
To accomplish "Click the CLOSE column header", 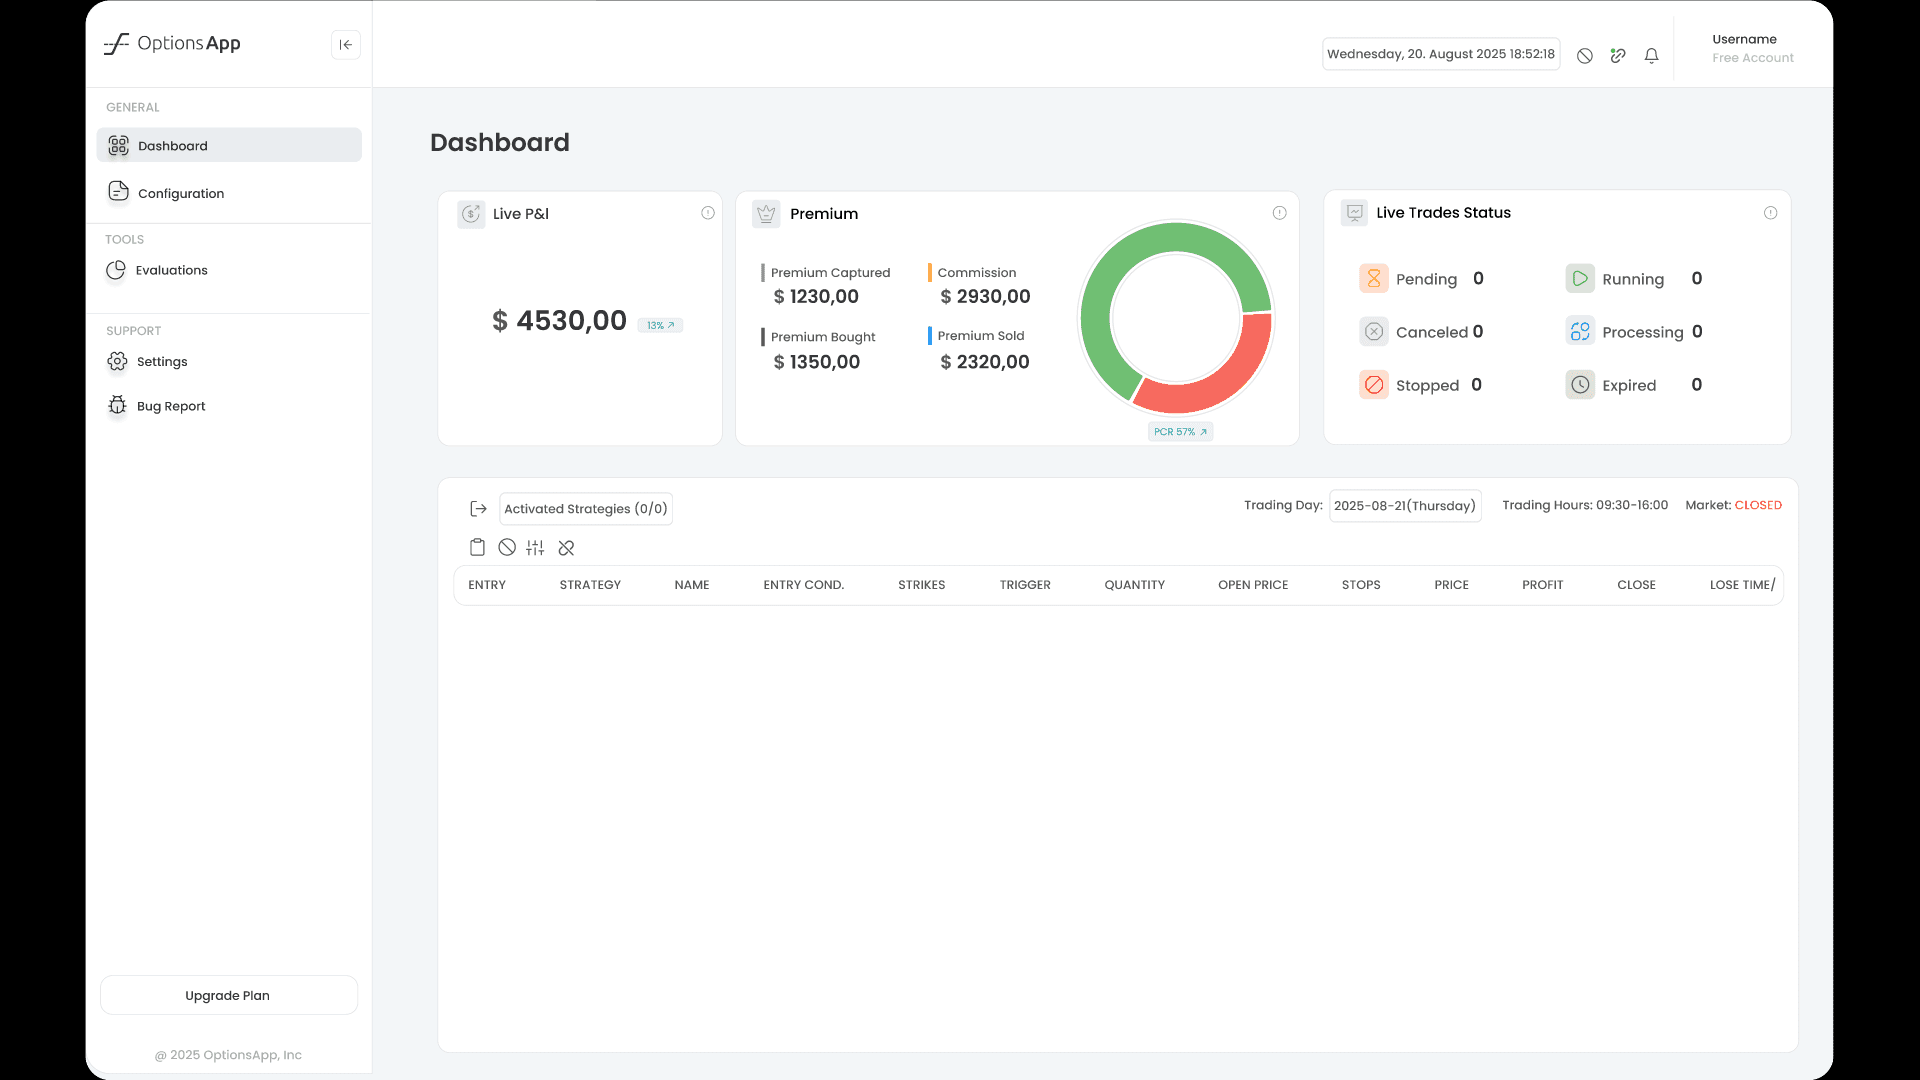I will point(1637,585).
